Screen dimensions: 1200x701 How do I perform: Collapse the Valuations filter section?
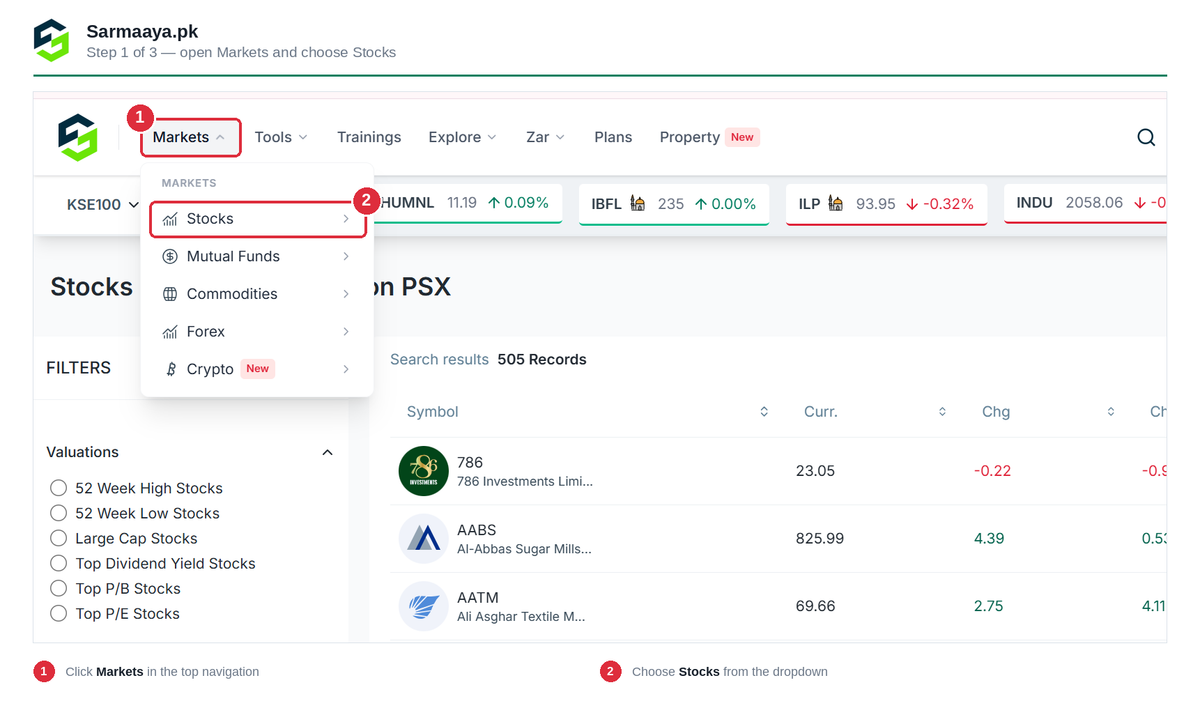pyautogui.click(x=327, y=452)
